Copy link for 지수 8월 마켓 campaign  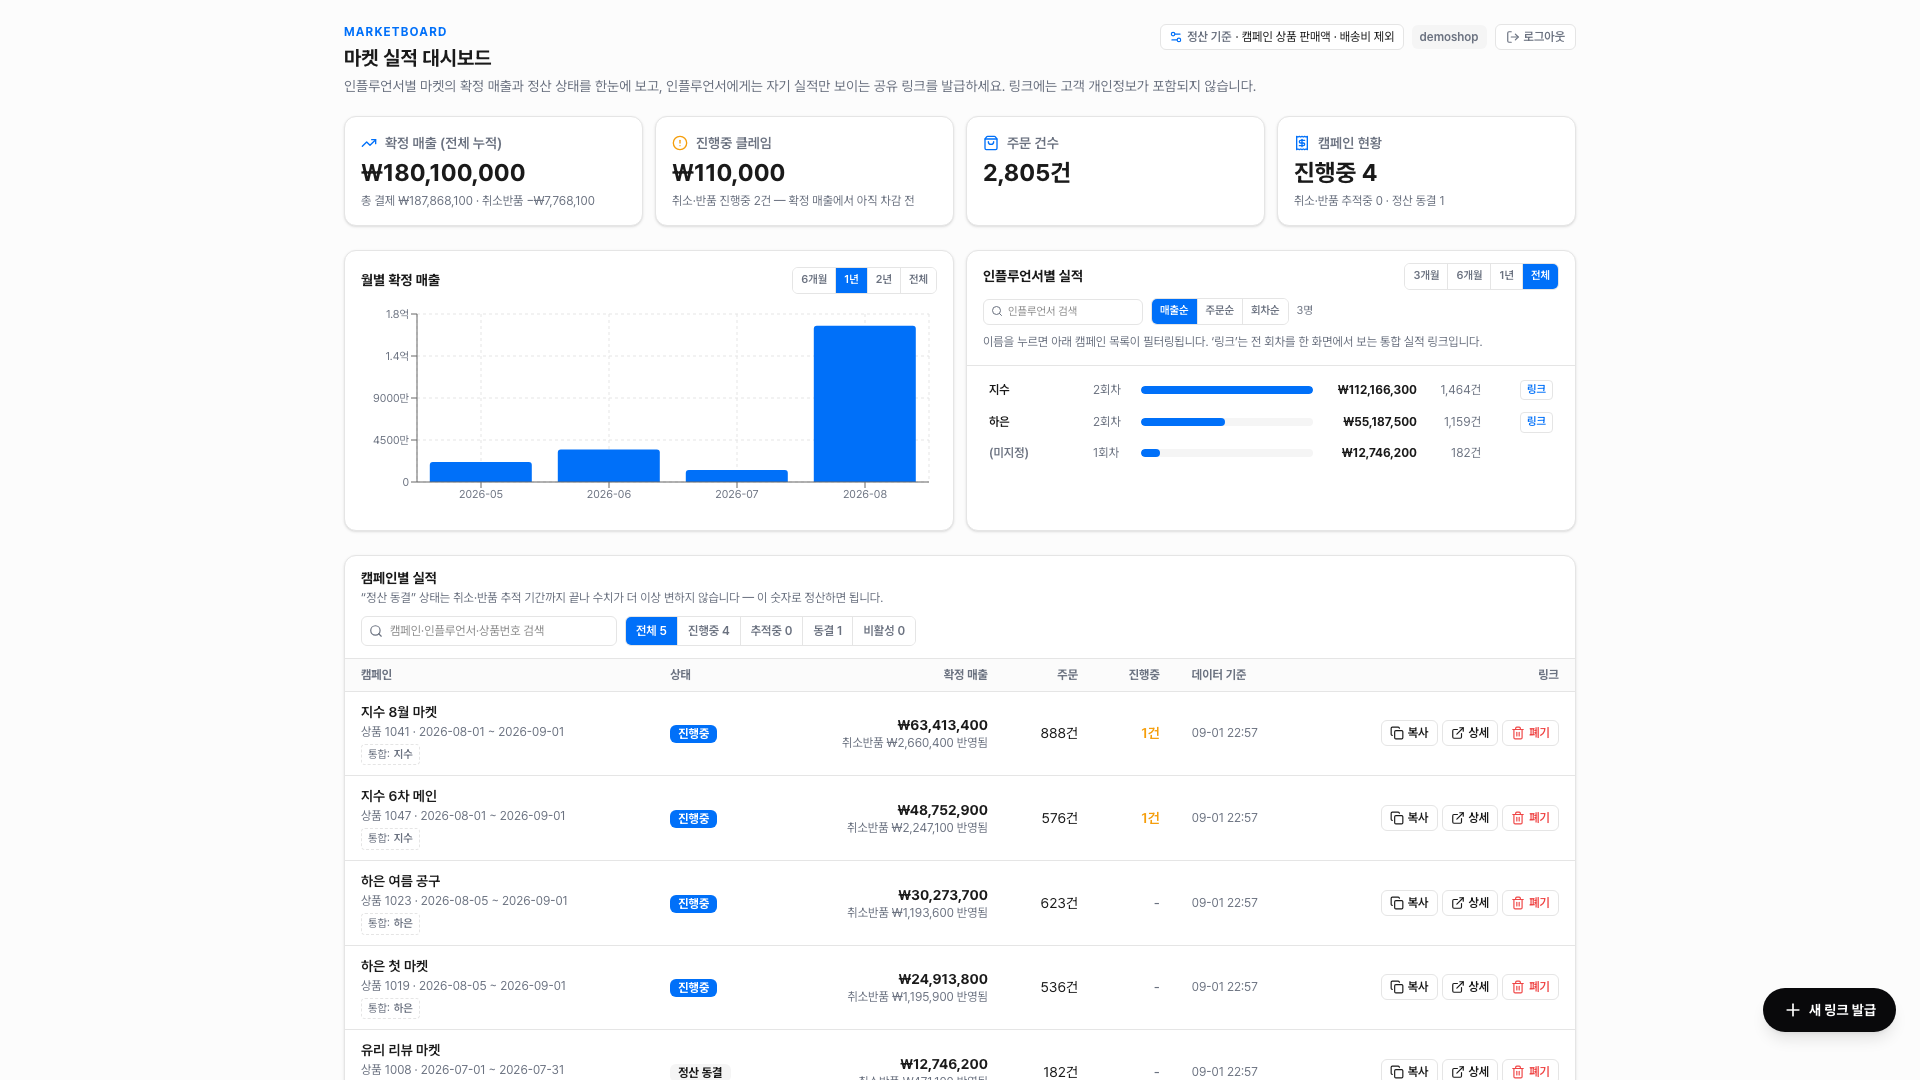click(x=1409, y=733)
